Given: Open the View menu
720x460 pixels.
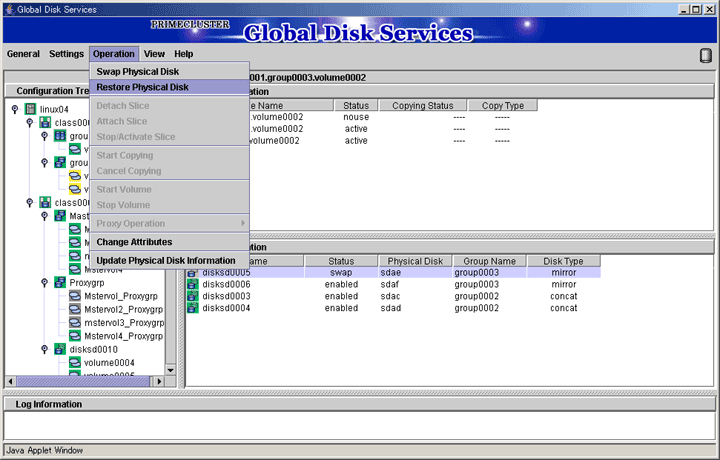Looking at the screenshot, I should click(x=154, y=54).
